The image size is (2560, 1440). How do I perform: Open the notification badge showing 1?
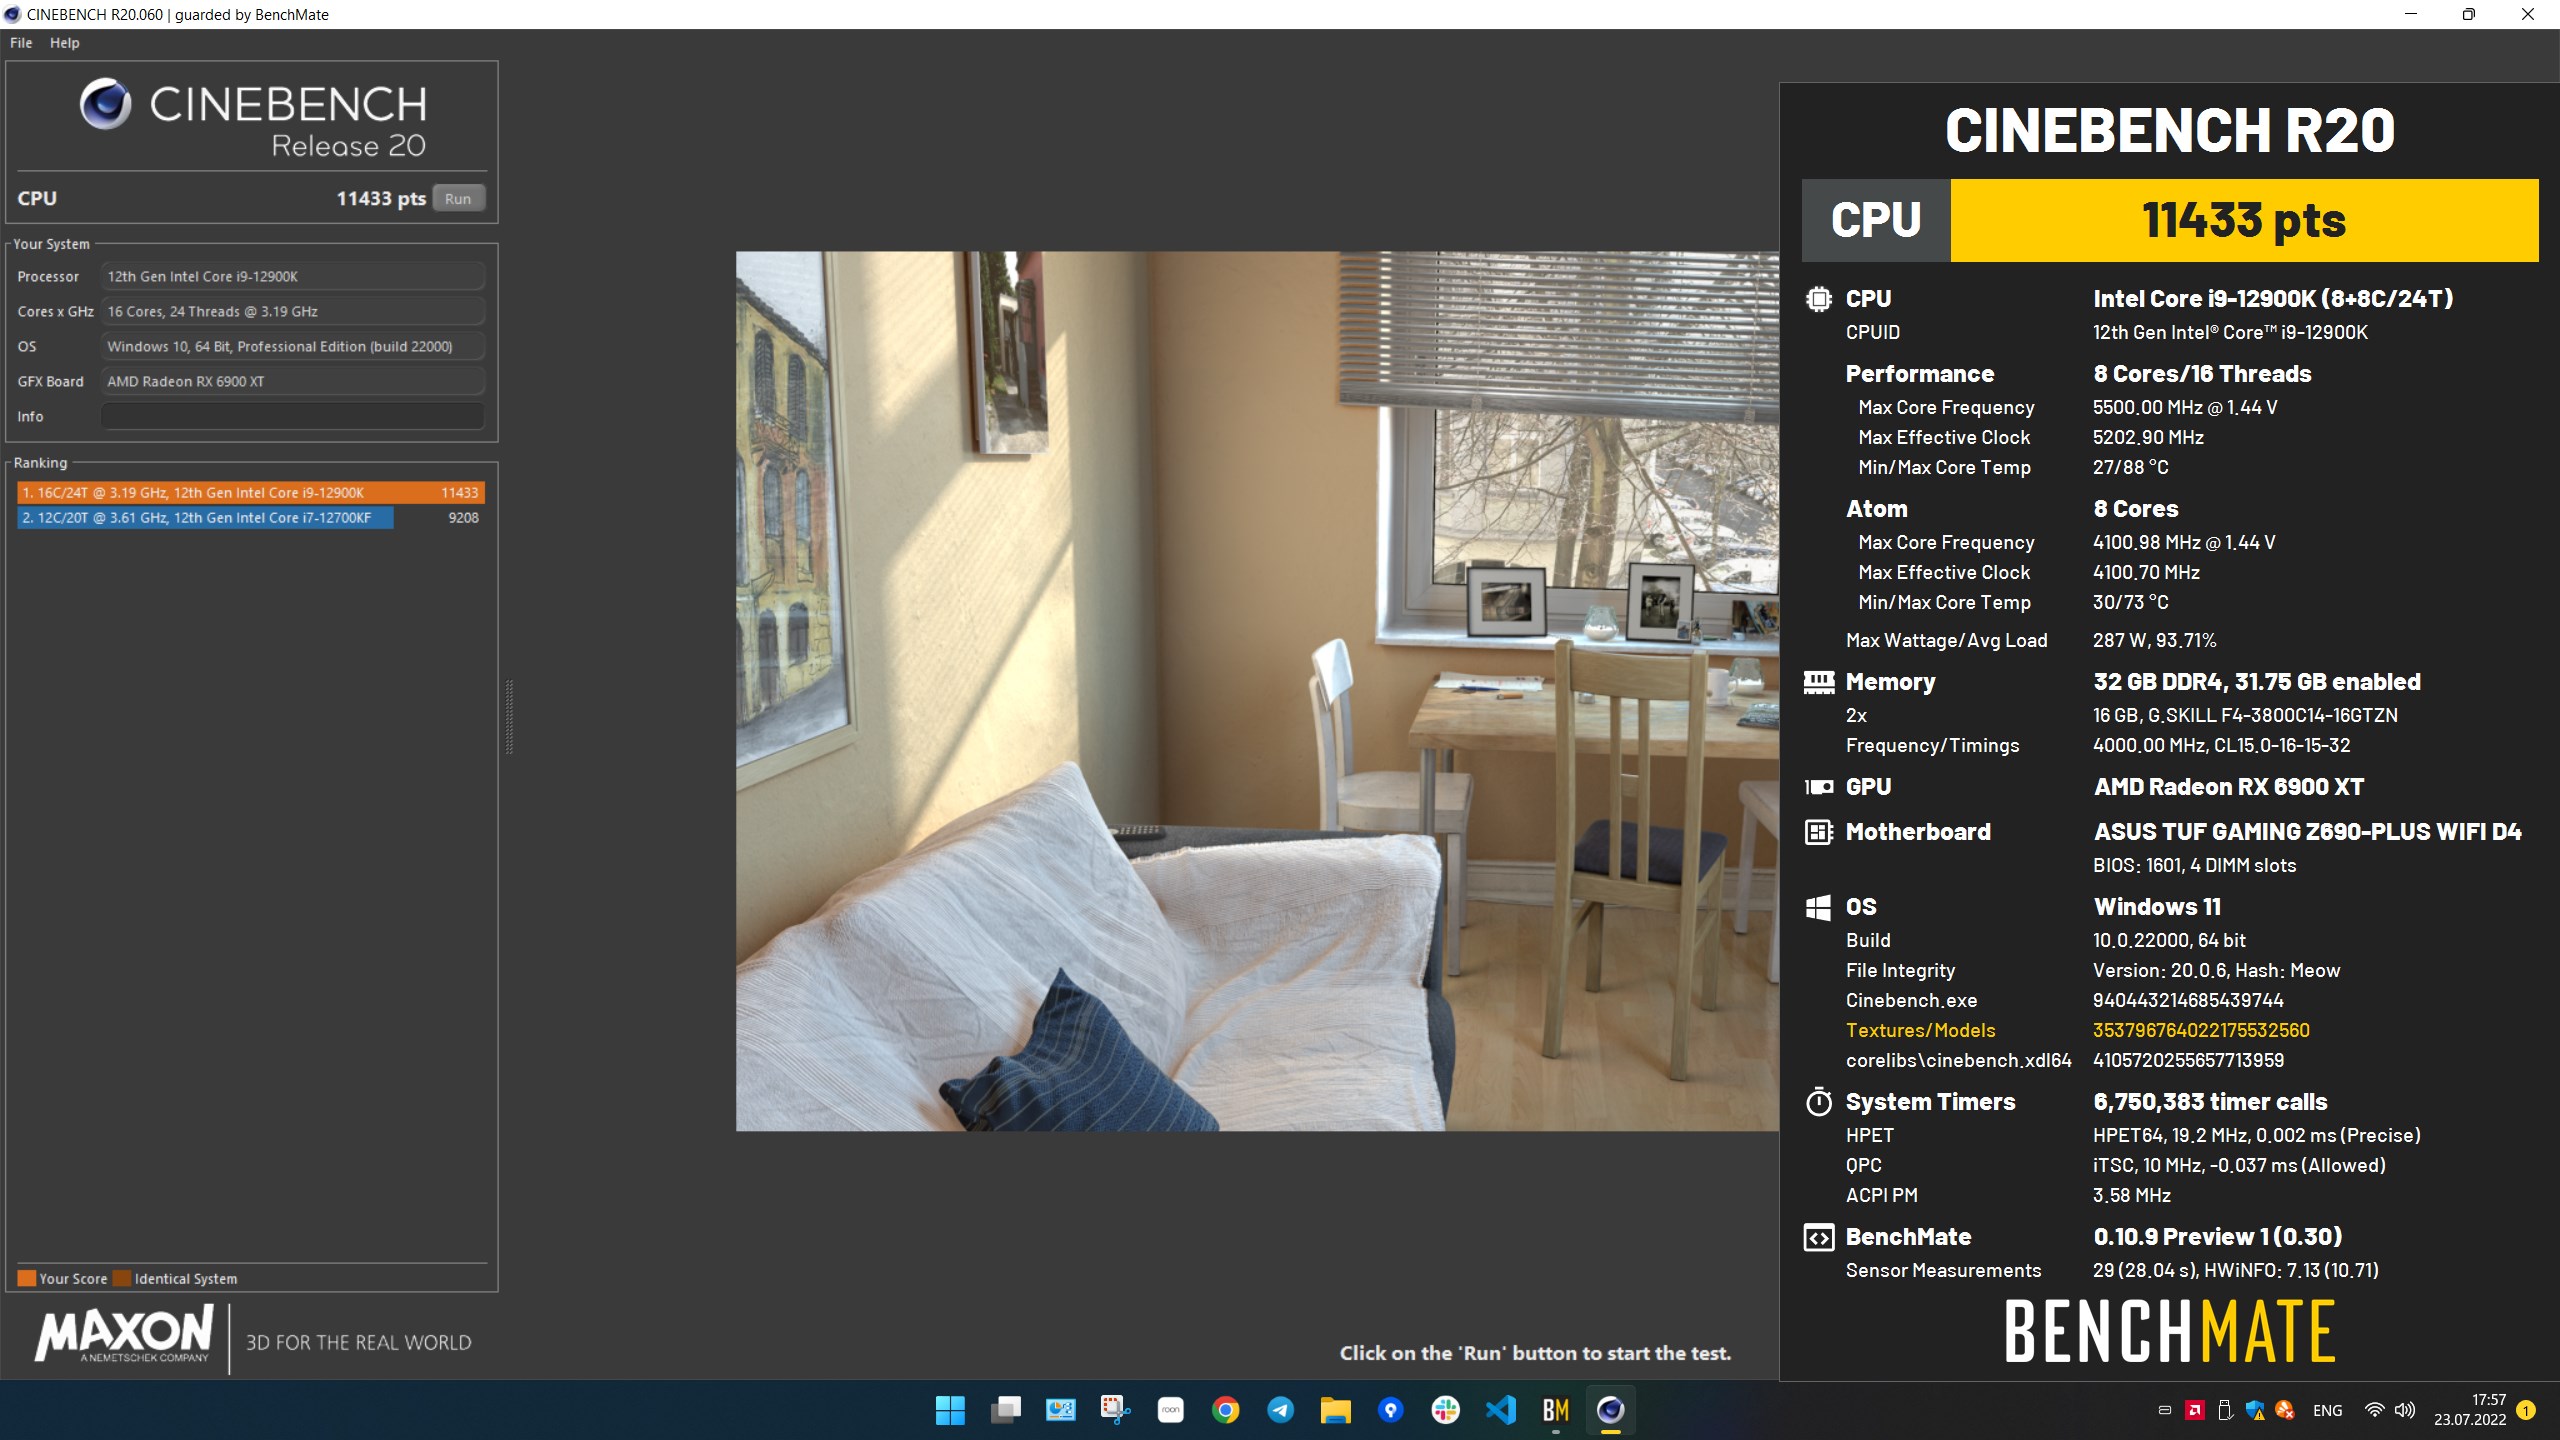click(2526, 1410)
